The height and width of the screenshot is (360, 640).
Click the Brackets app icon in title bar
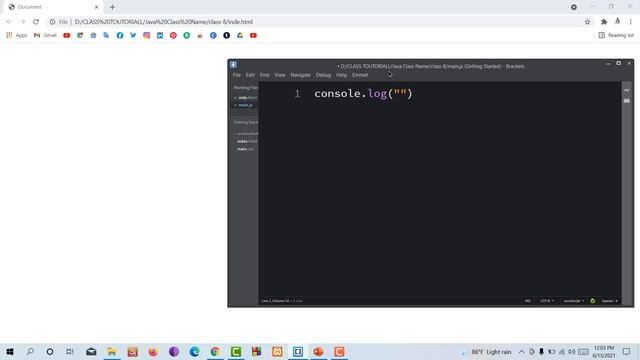[233, 64]
